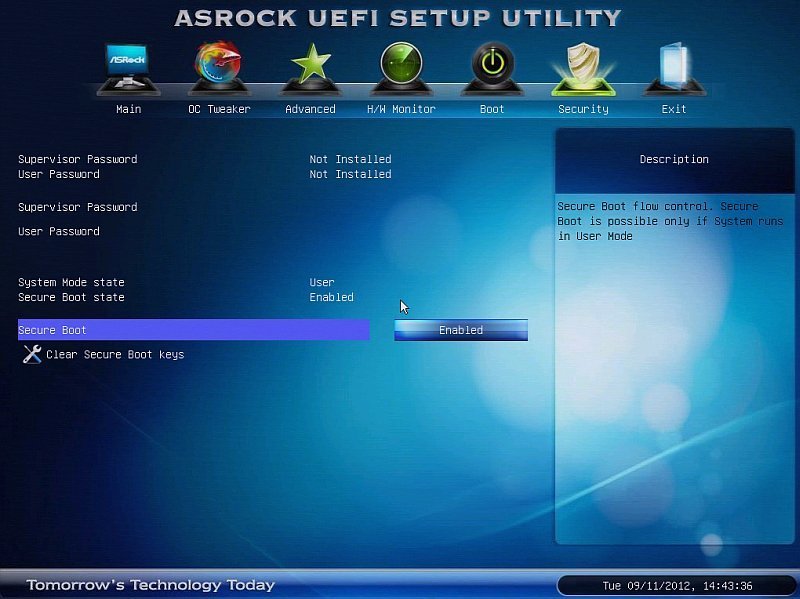Go to the Exit tab label
Viewport: 800px width, 599px height.
coord(674,109)
